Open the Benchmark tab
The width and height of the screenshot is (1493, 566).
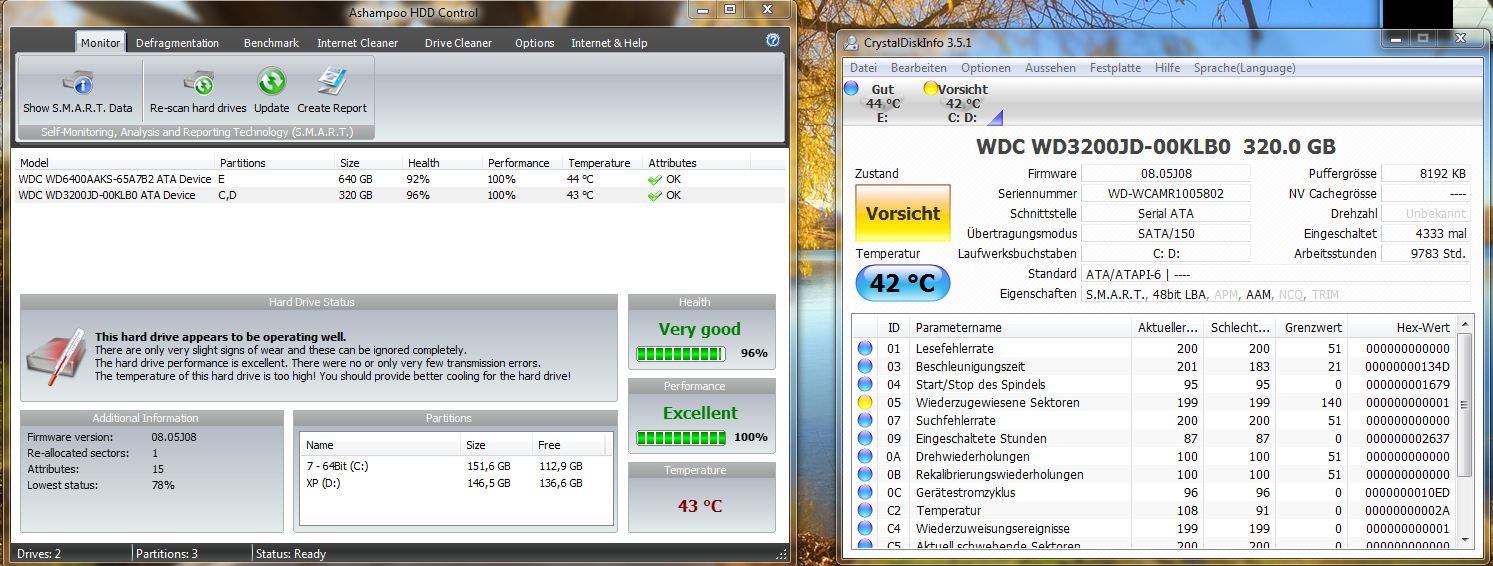(x=271, y=43)
